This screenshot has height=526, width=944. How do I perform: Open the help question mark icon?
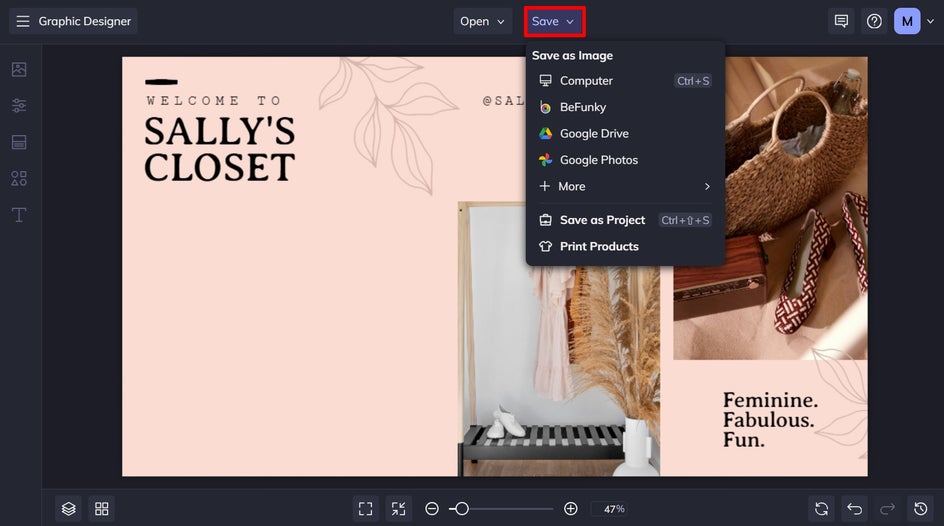(874, 22)
